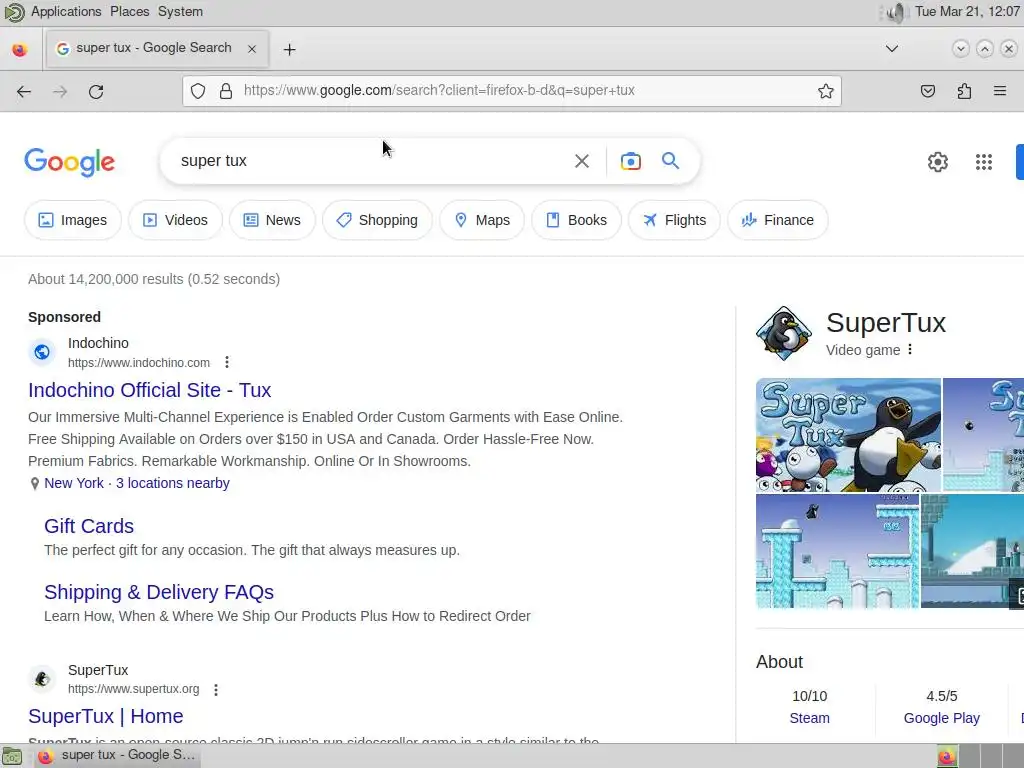
Task: Click the Firefox icon in the tab bar
Action: pyautogui.click(x=20, y=50)
